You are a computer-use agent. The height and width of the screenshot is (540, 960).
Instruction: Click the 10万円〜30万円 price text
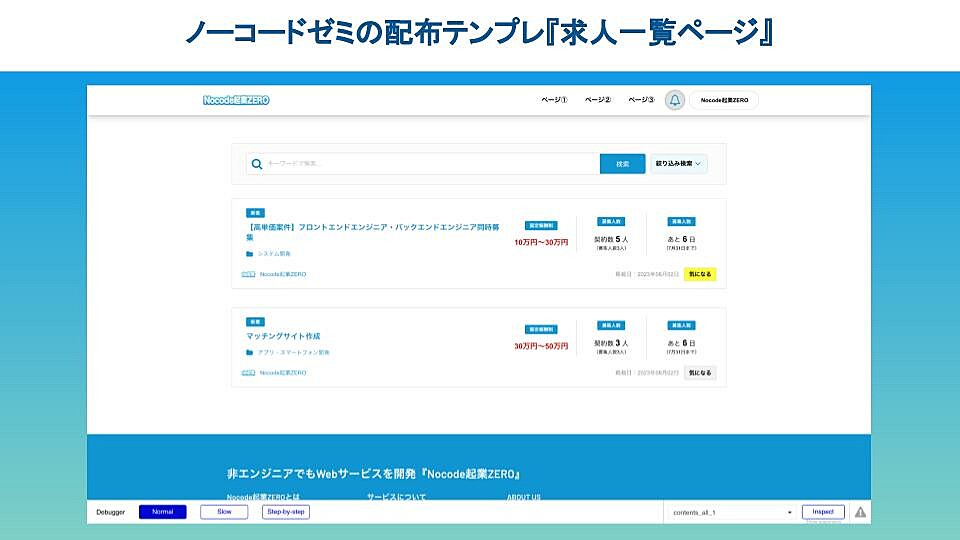pyautogui.click(x=541, y=242)
